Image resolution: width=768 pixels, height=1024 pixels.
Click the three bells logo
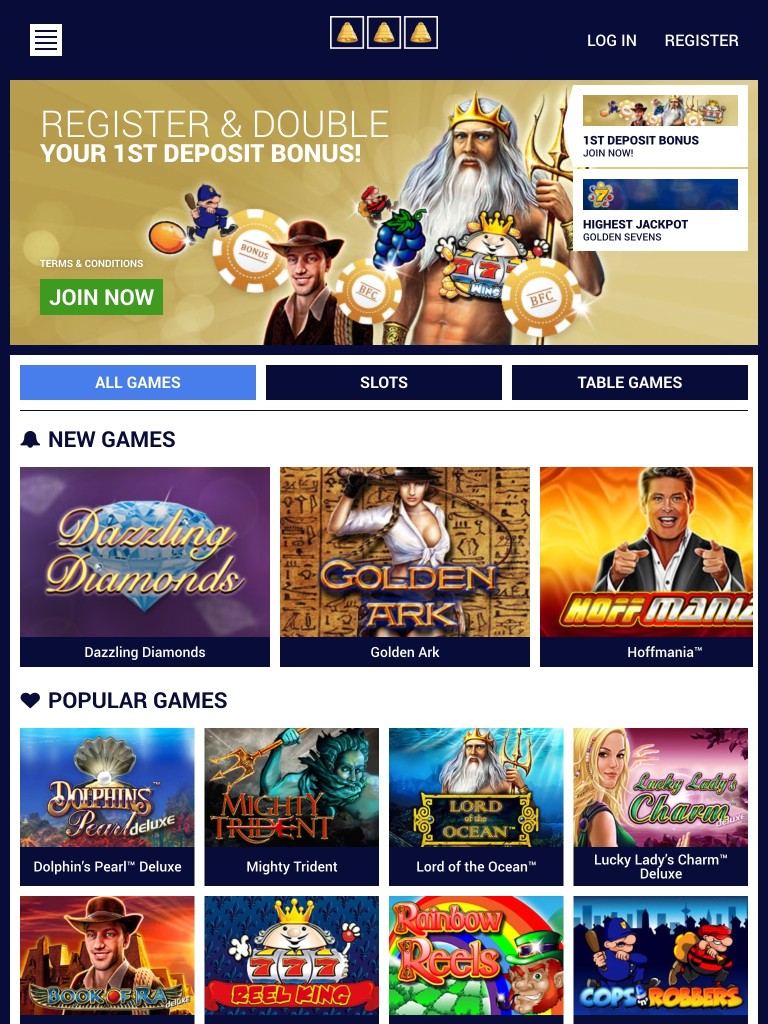click(384, 33)
